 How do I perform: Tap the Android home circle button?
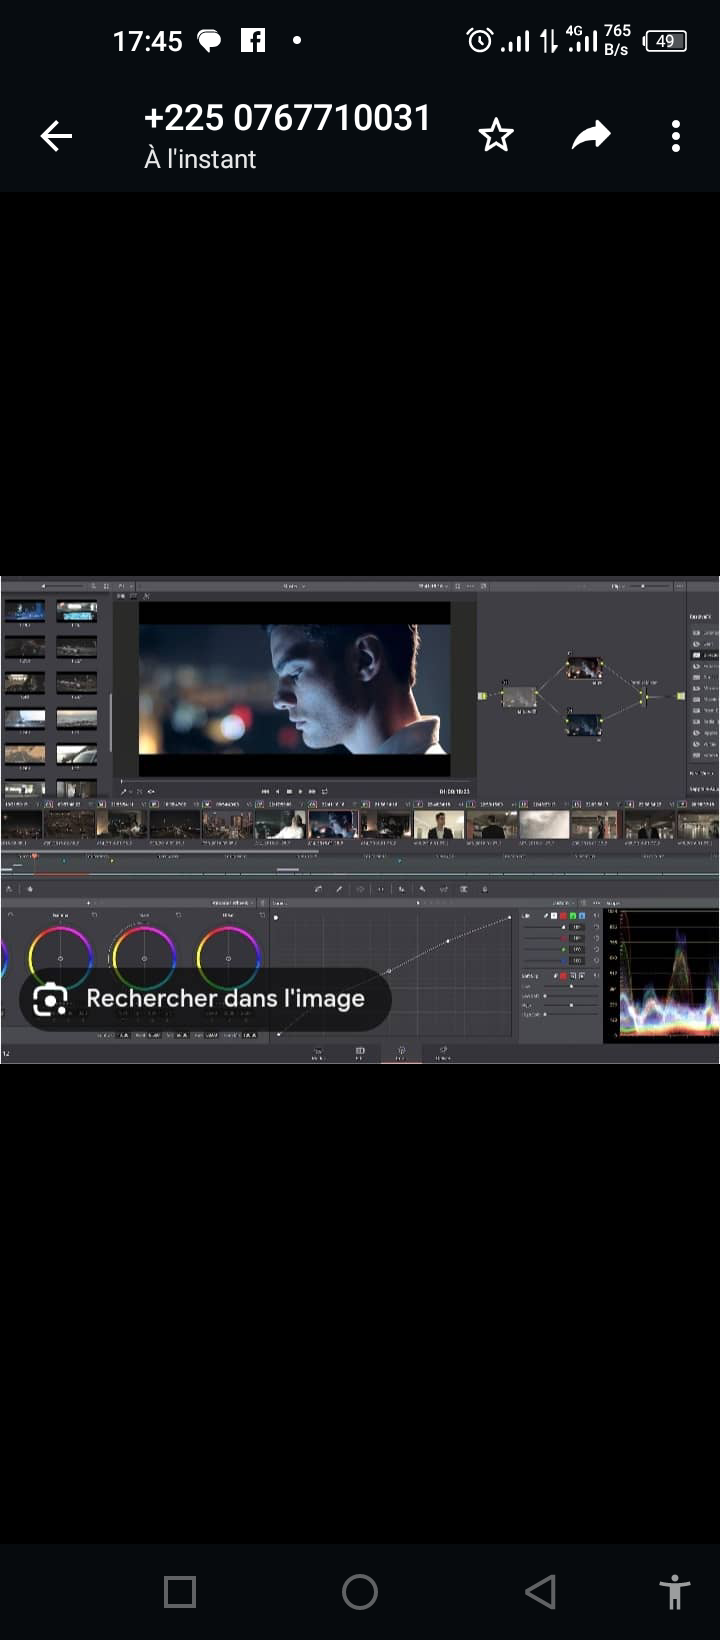tap(360, 1591)
